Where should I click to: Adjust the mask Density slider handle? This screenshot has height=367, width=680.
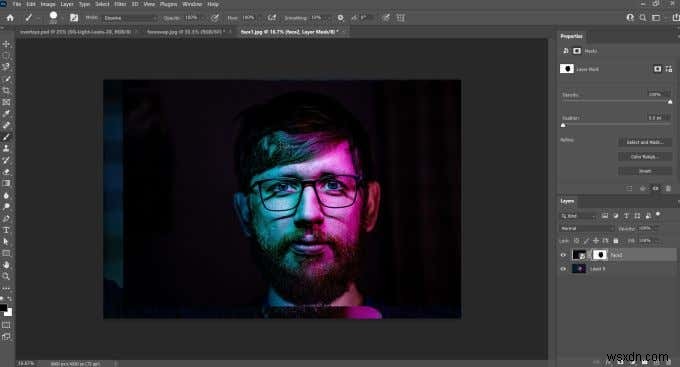click(x=670, y=102)
